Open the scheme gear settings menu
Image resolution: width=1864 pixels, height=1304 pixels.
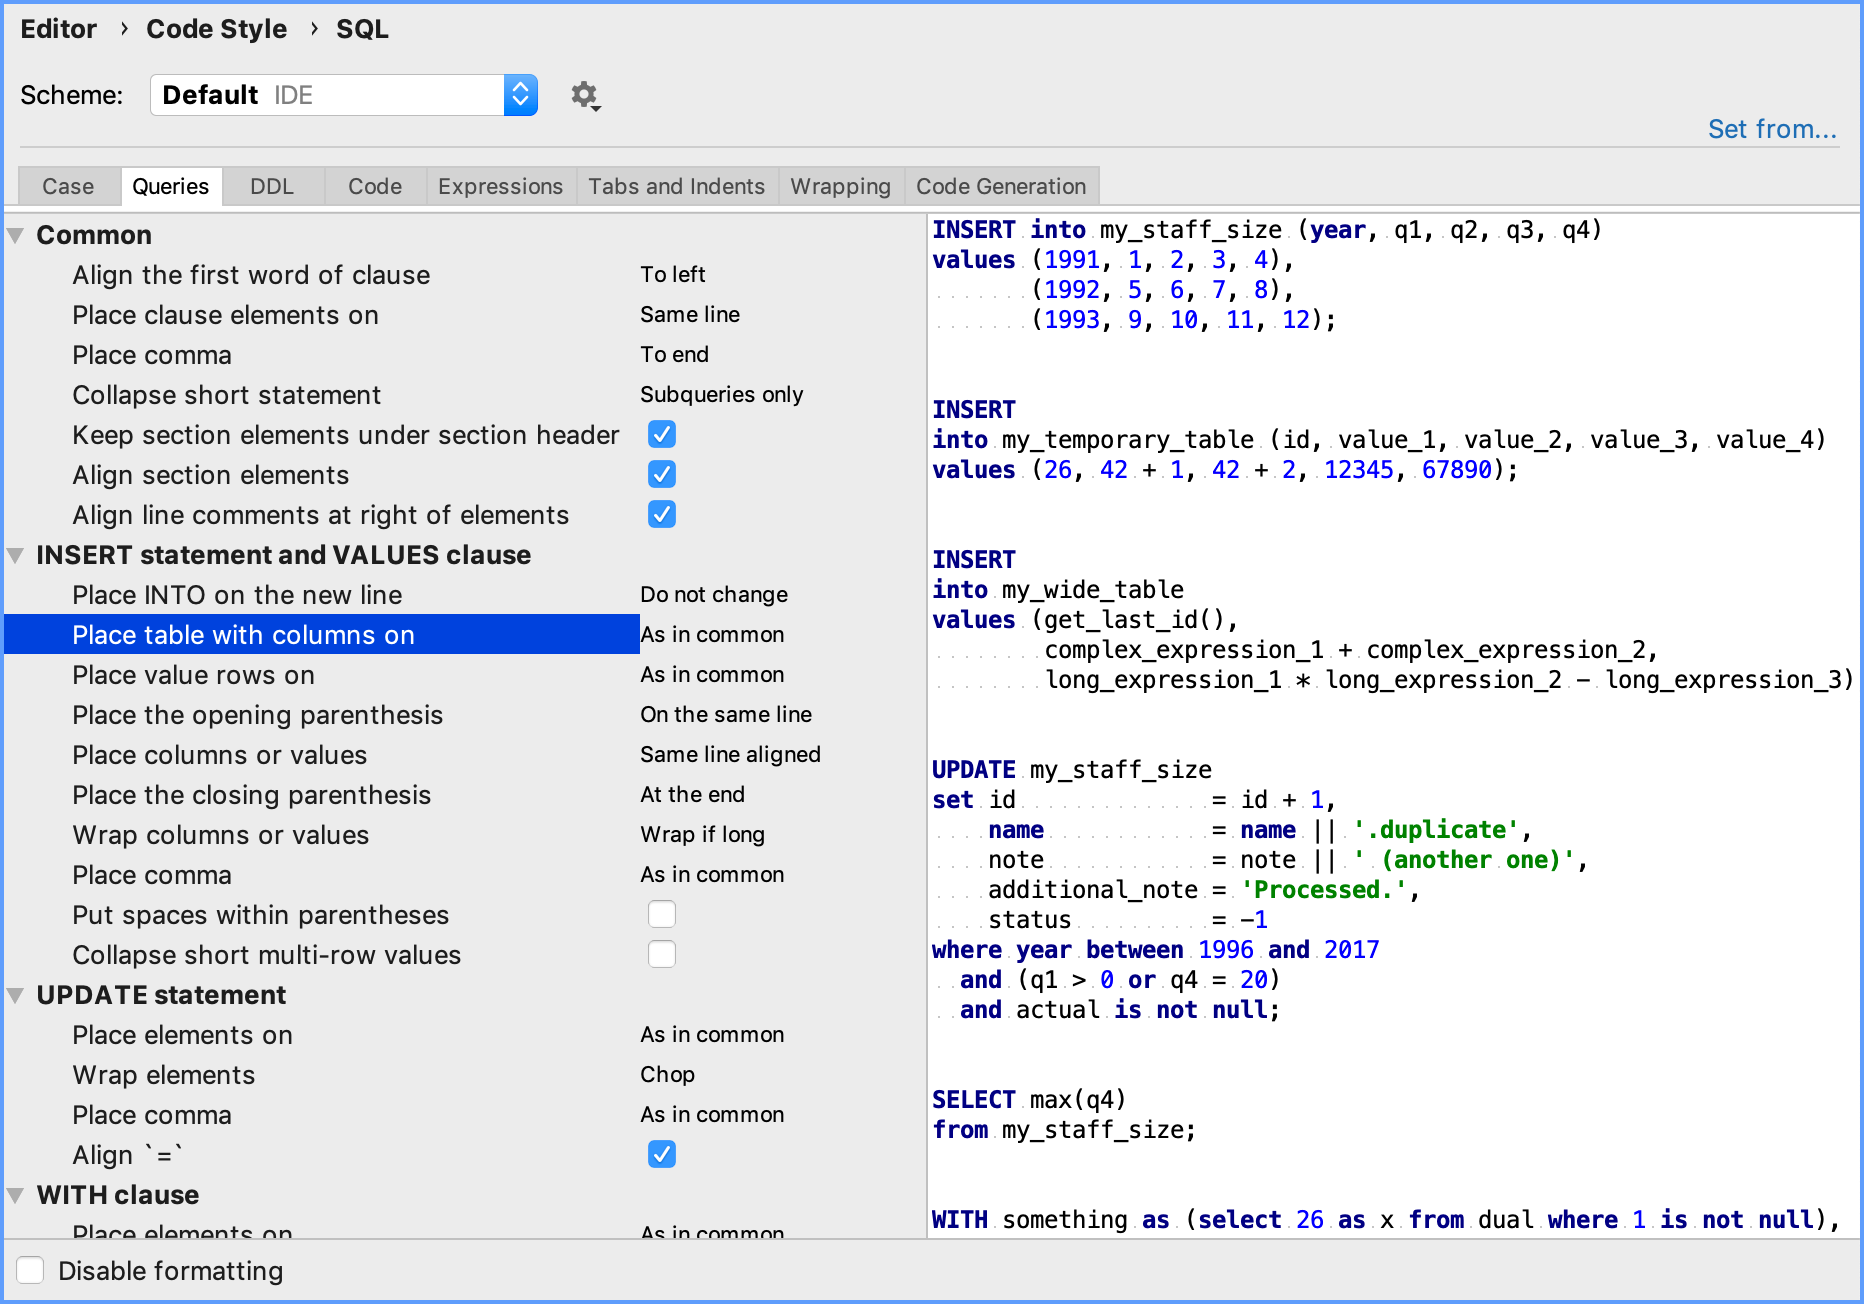pyautogui.click(x=585, y=96)
